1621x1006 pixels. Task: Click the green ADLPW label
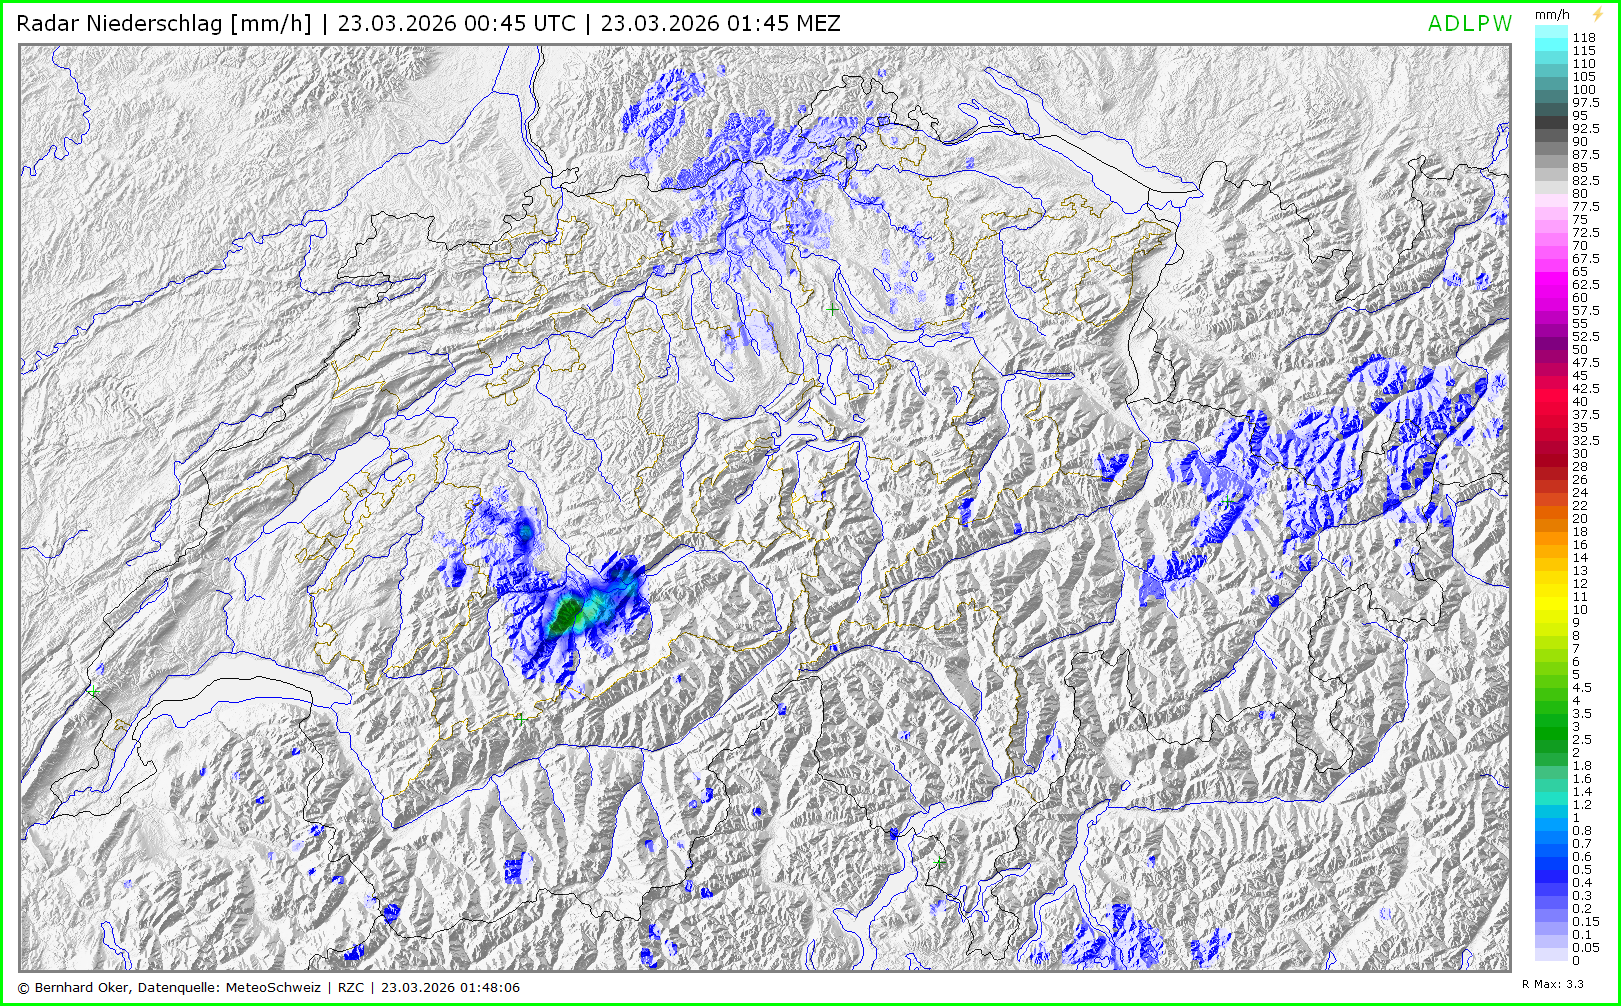pyautogui.click(x=1469, y=24)
